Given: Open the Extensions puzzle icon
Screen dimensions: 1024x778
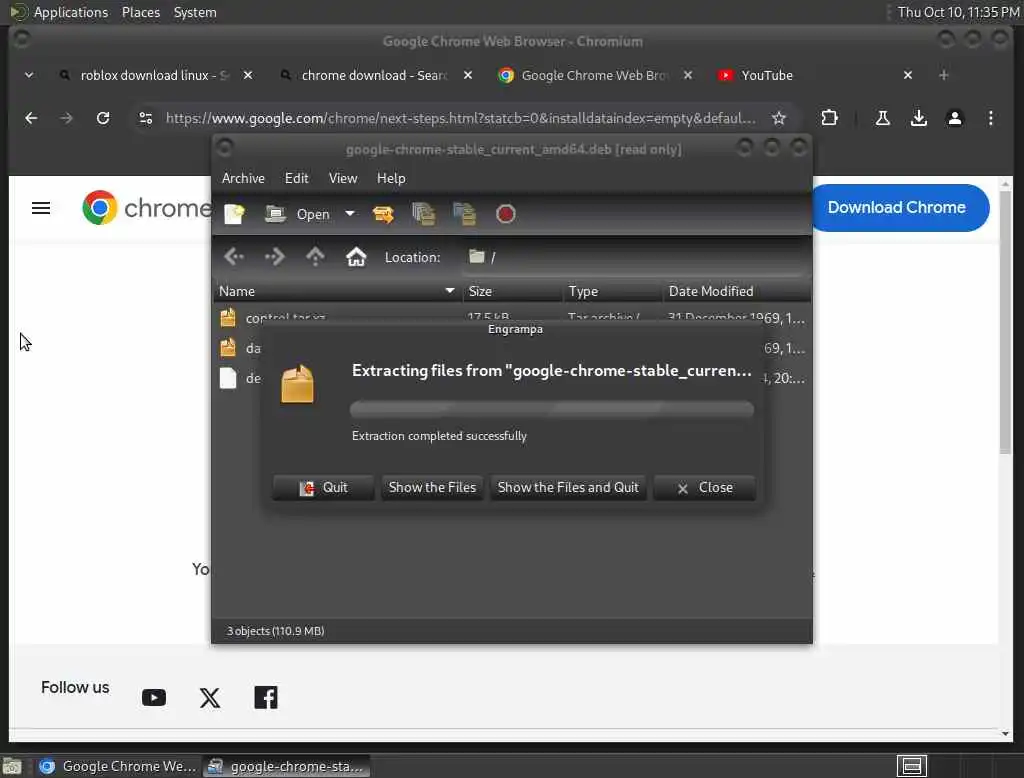Looking at the screenshot, I should 829,118.
